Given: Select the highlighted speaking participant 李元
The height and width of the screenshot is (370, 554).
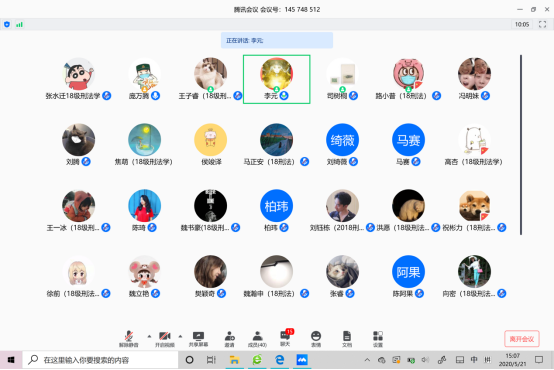Looking at the screenshot, I should coord(277,79).
